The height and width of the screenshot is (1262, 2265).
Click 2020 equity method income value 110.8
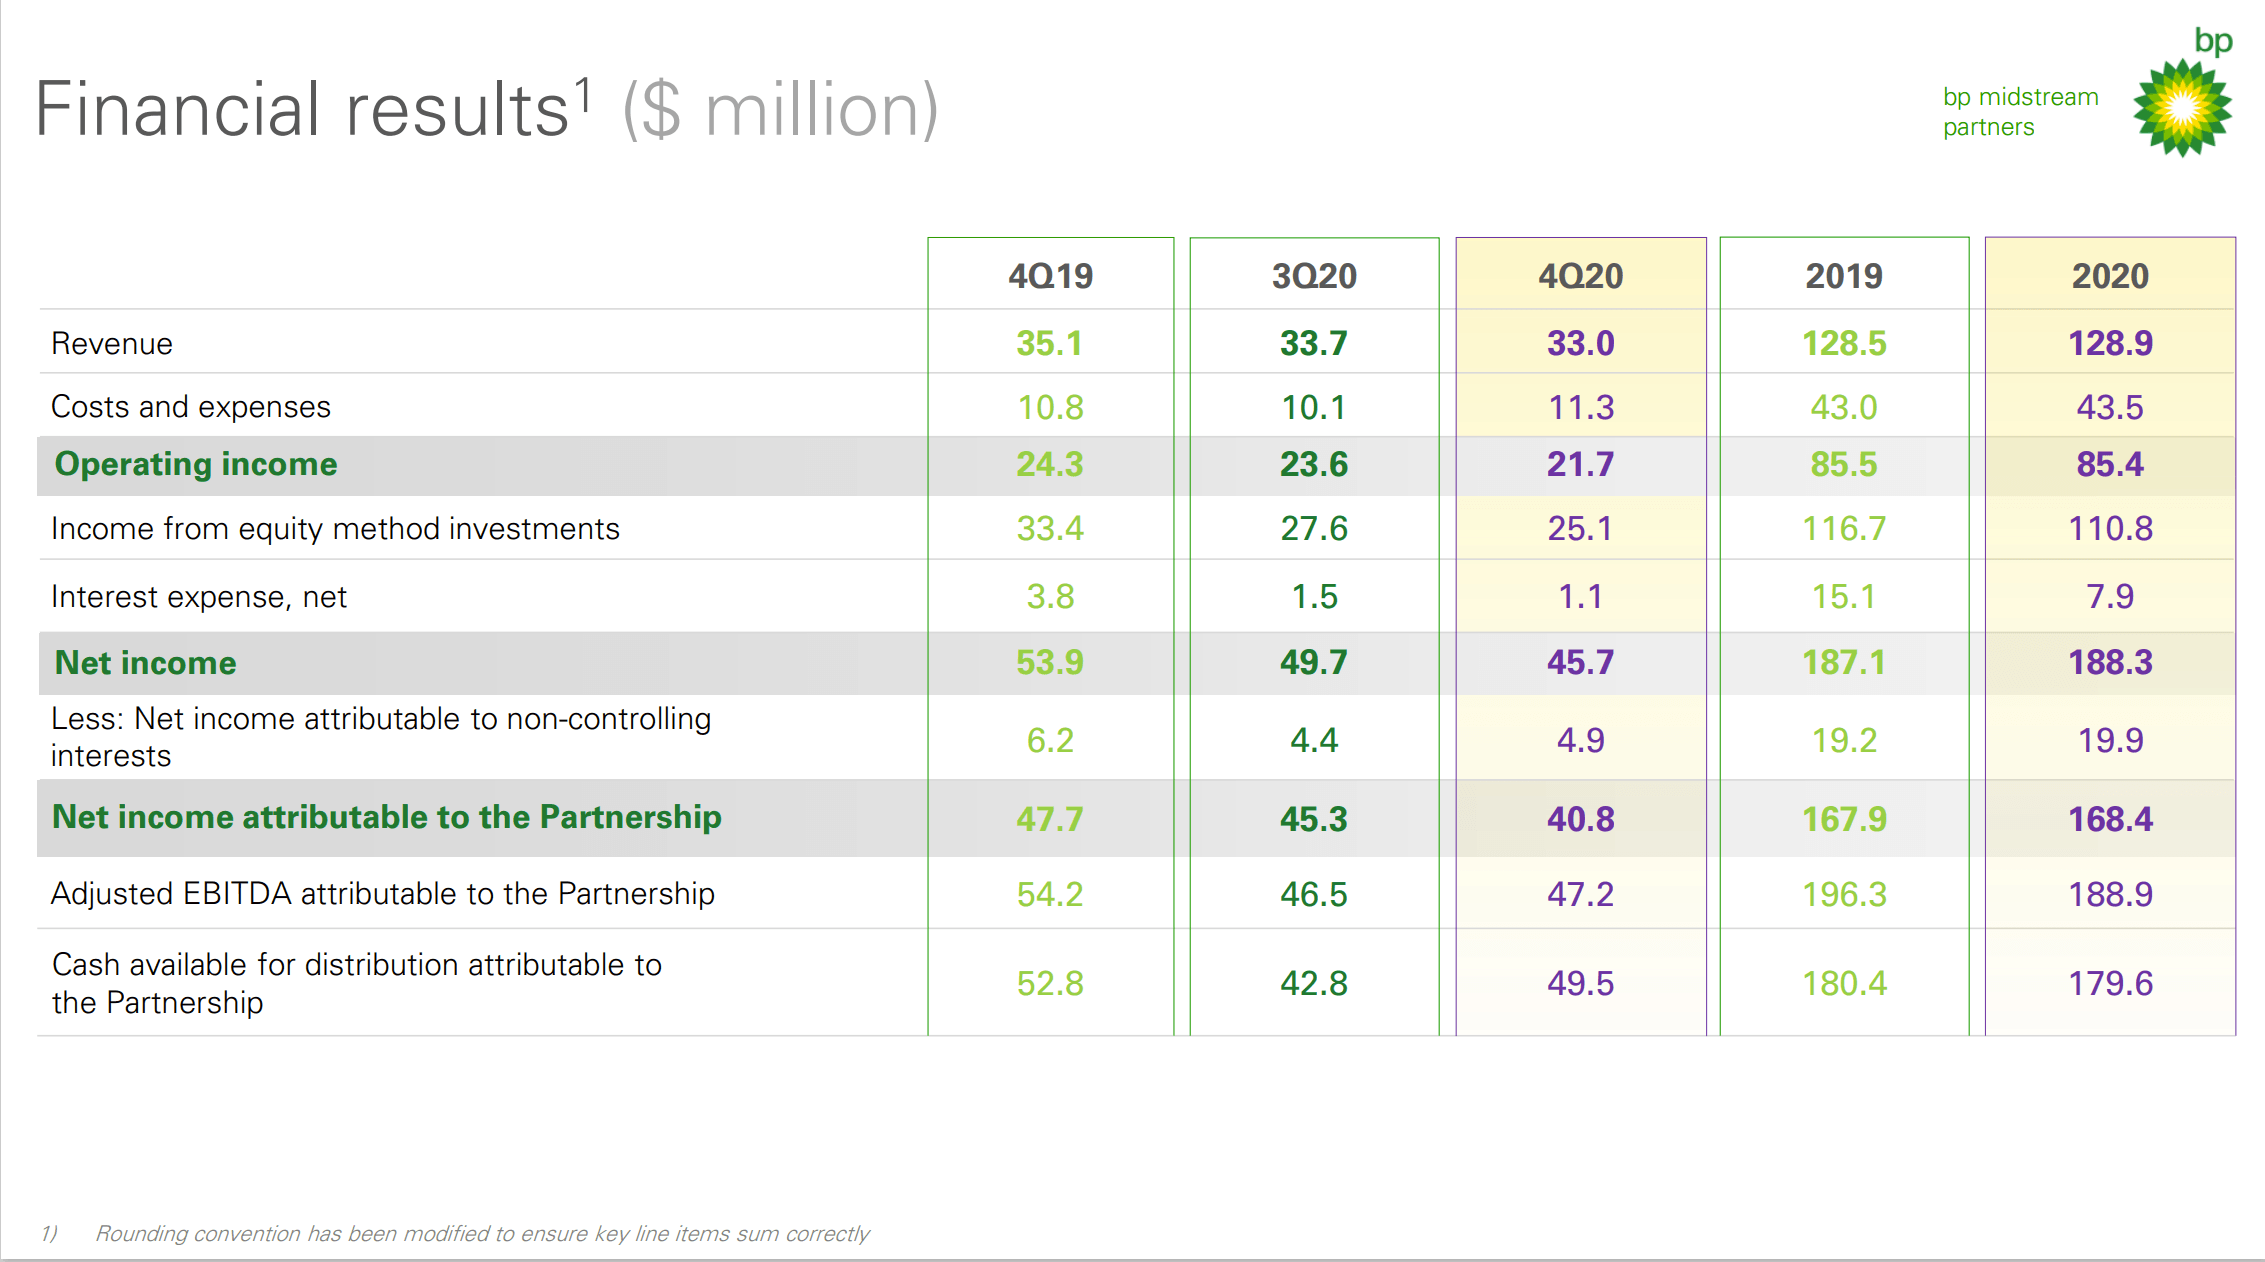click(x=2110, y=529)
